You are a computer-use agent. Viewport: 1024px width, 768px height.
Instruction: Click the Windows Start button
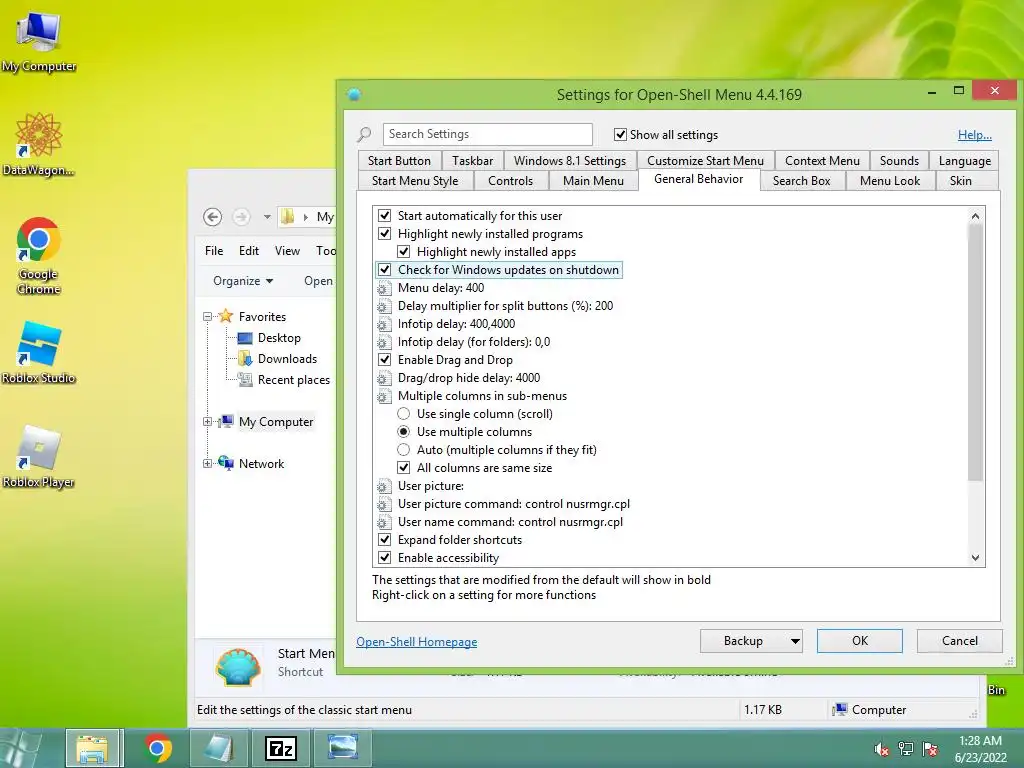[20, 748]
